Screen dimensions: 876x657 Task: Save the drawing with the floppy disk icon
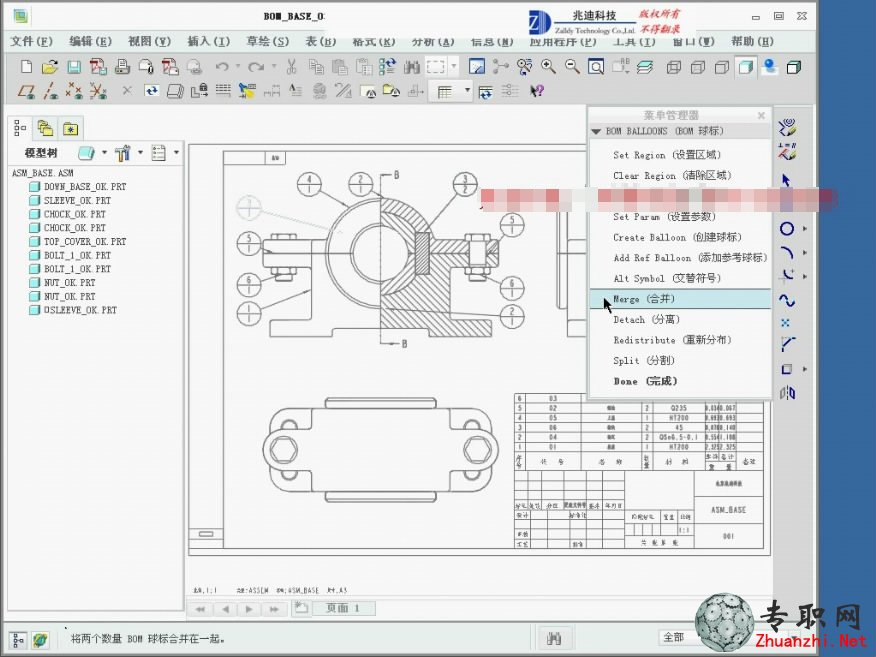point(74,67)
